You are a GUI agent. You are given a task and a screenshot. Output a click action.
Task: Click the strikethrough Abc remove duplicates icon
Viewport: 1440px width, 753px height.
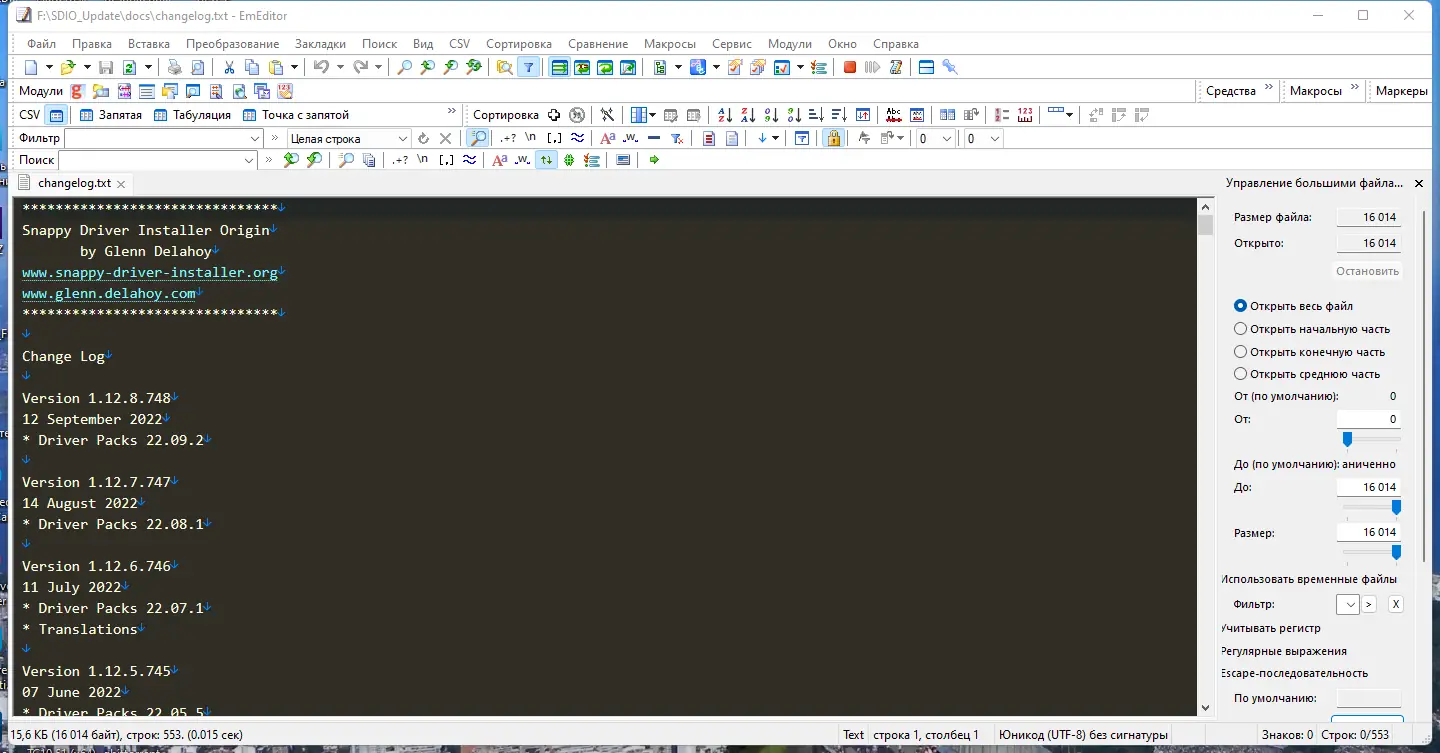[x=893, y=115]
